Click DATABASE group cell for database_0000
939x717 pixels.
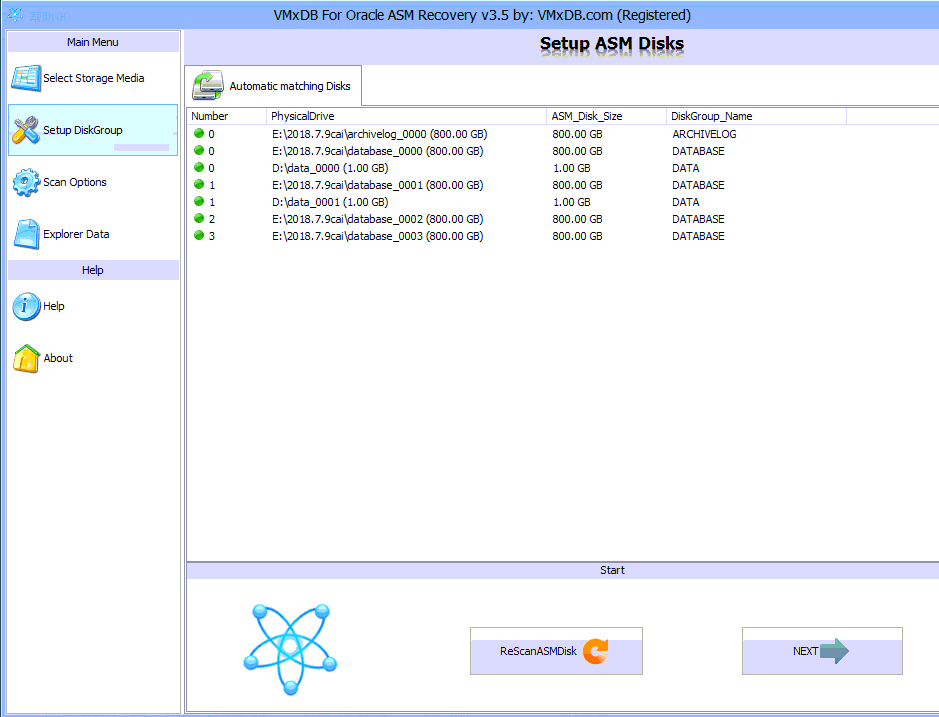coord(698,151)
